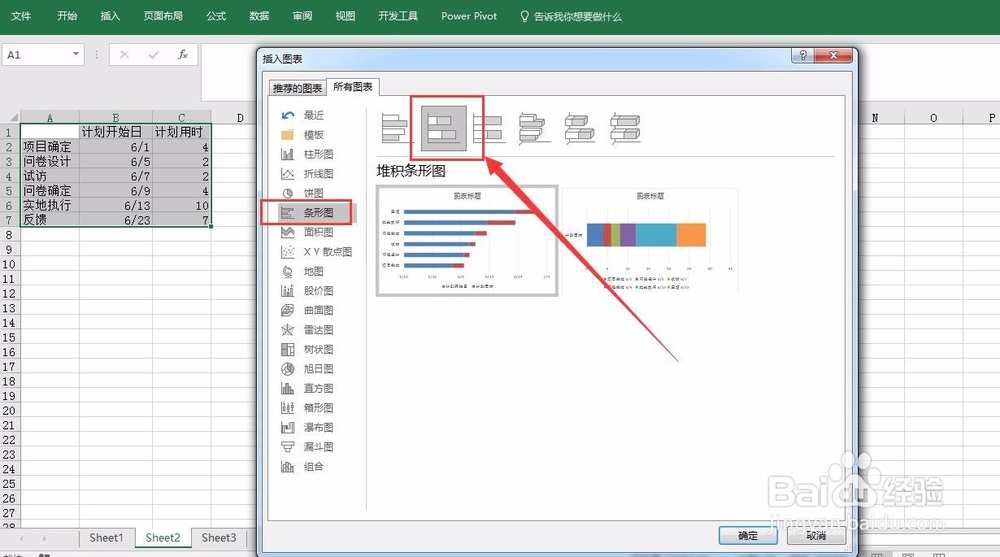Viewport: 1000px width, 557px height.
Task: Switch to Sheet1 worksheet tab
Action: click(106, 538)
